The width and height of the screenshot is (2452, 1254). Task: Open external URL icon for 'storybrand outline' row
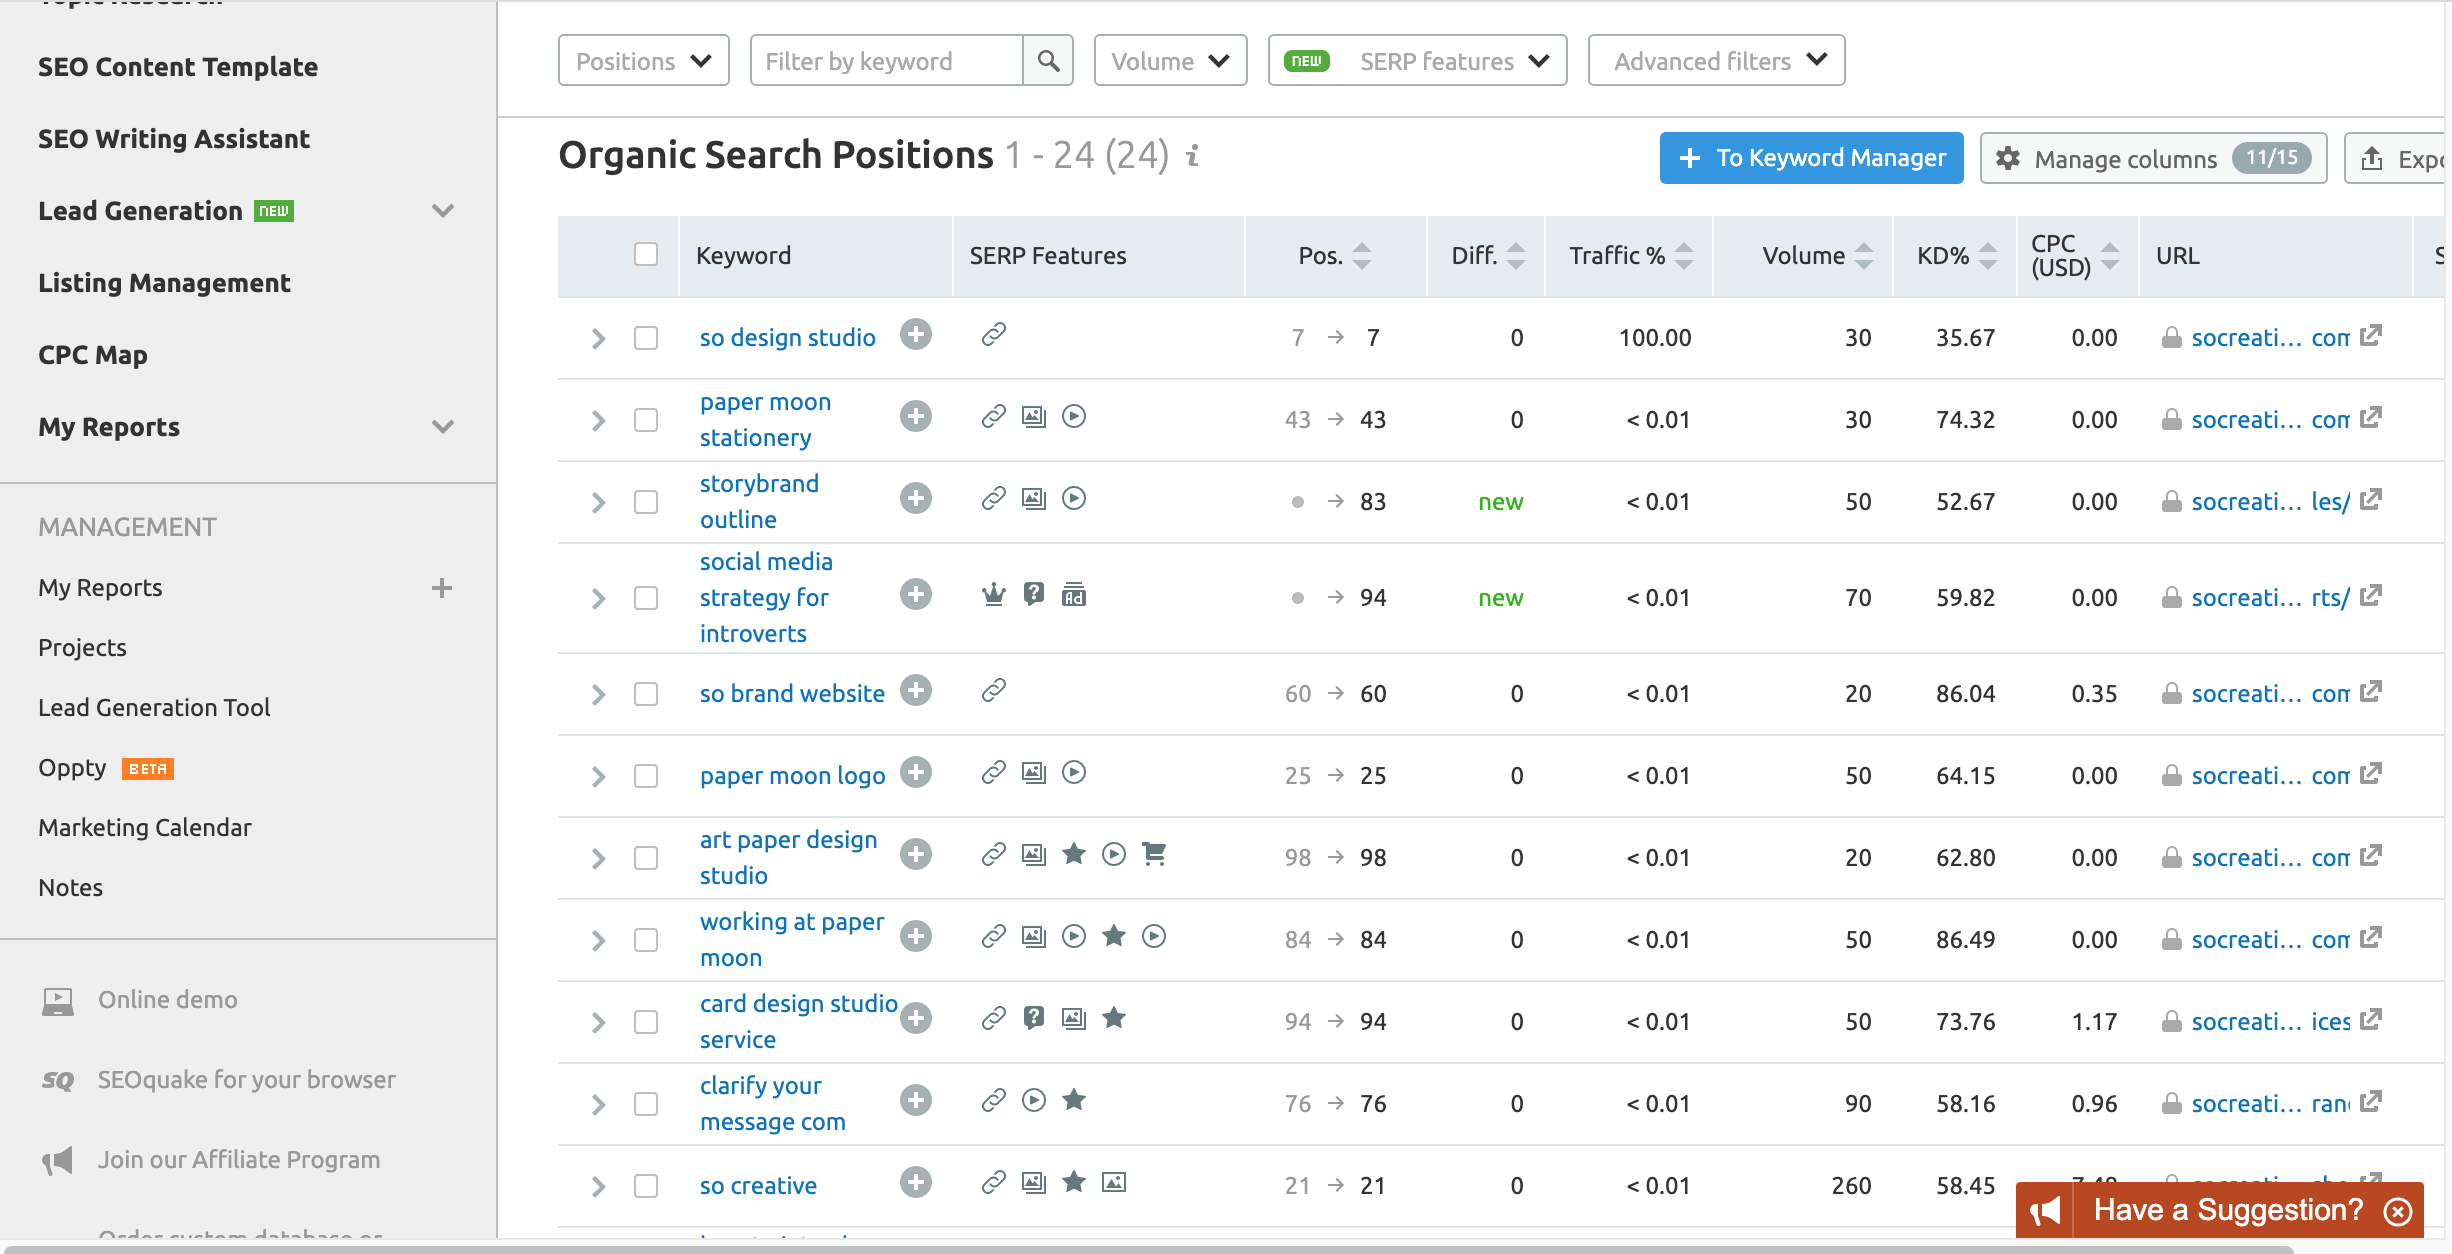(x=2371, y=500)
